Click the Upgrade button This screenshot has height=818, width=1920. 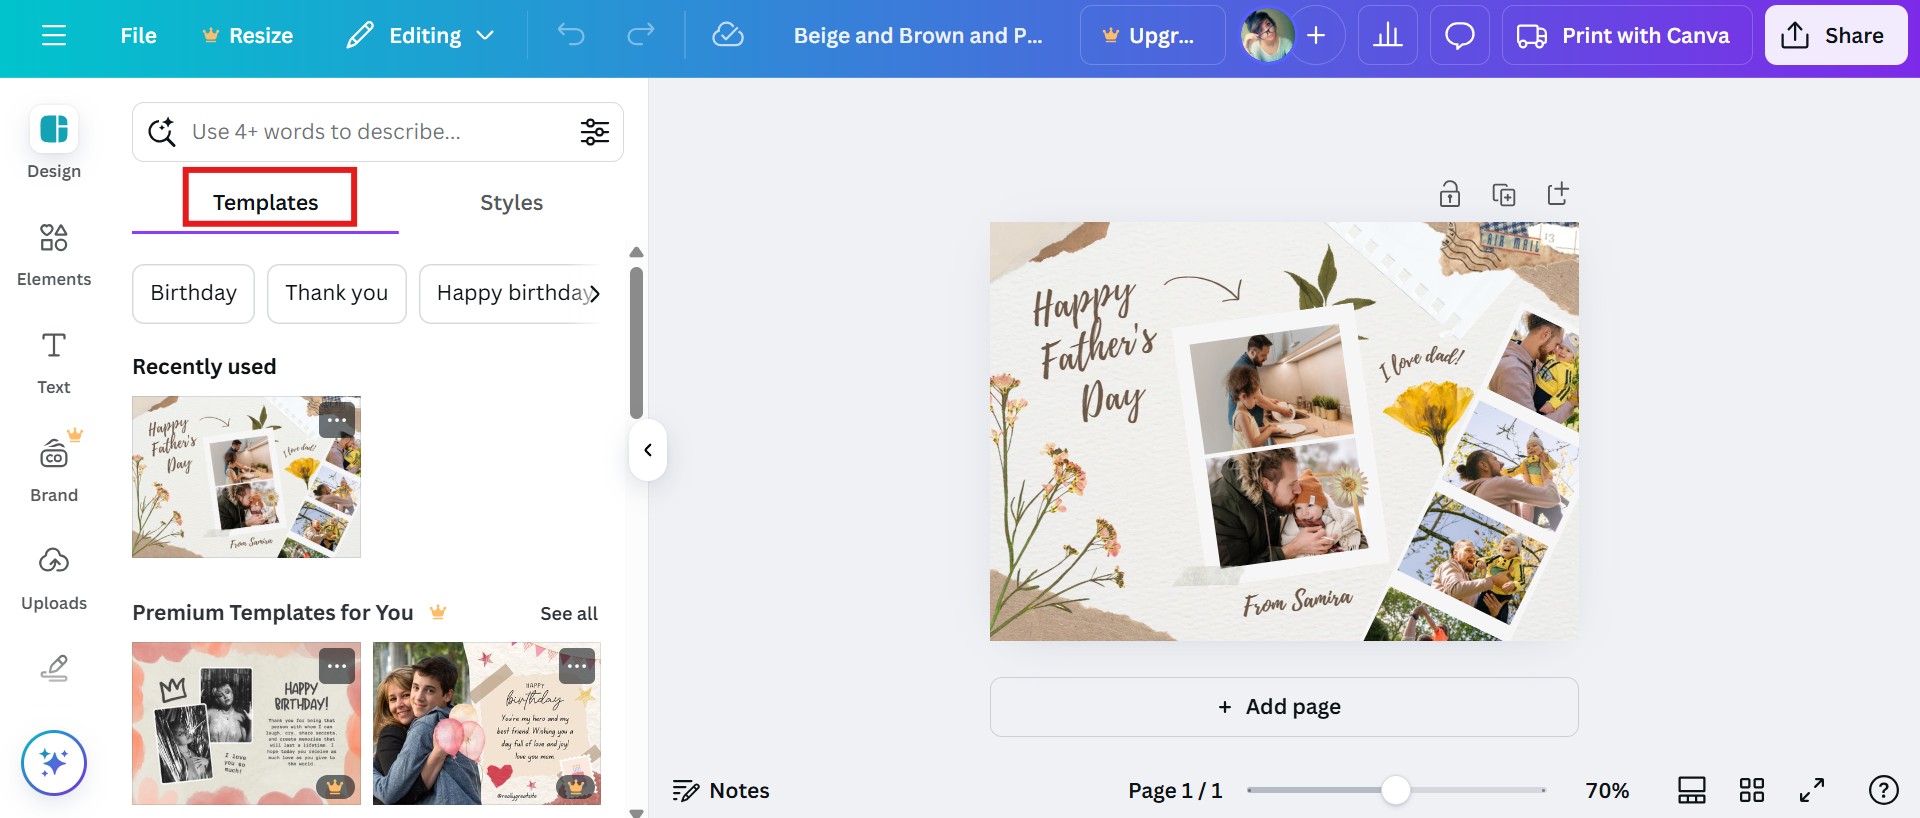point(1153,35)
